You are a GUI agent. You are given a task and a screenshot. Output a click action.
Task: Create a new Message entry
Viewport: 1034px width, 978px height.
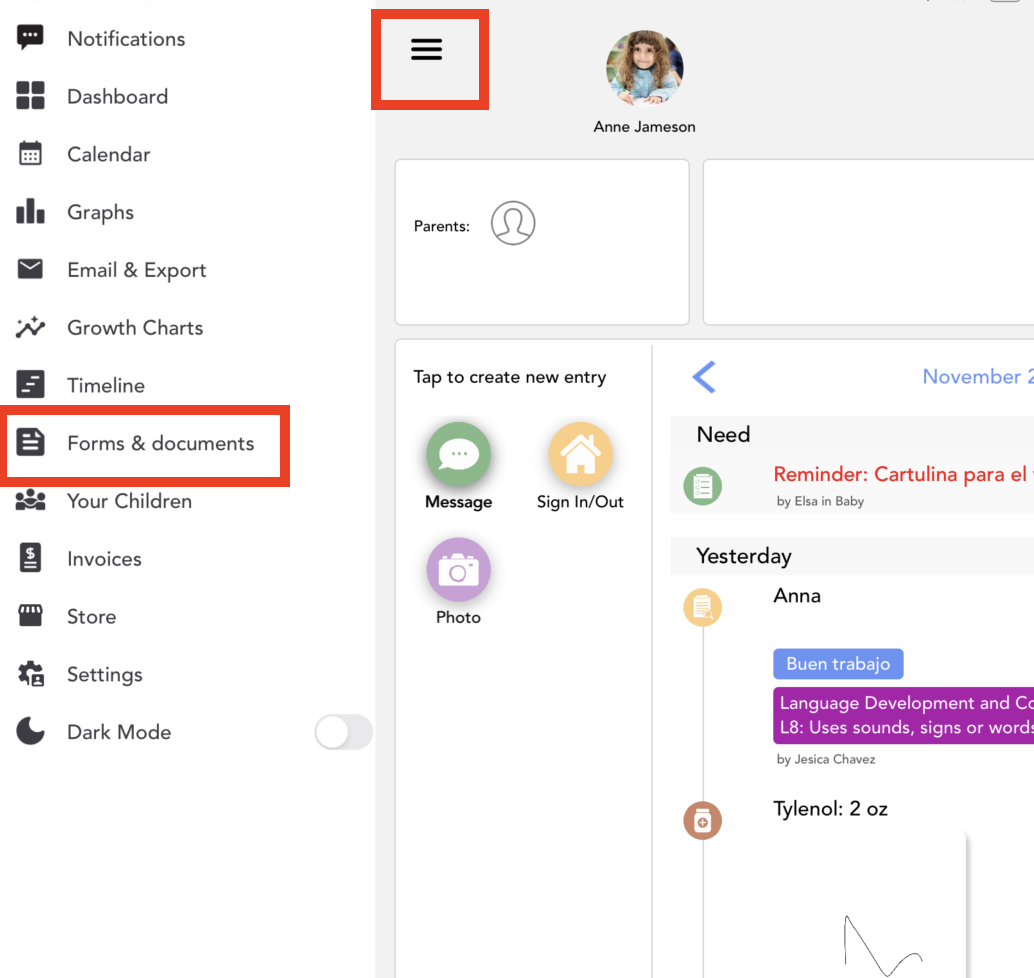pos(458,454)
